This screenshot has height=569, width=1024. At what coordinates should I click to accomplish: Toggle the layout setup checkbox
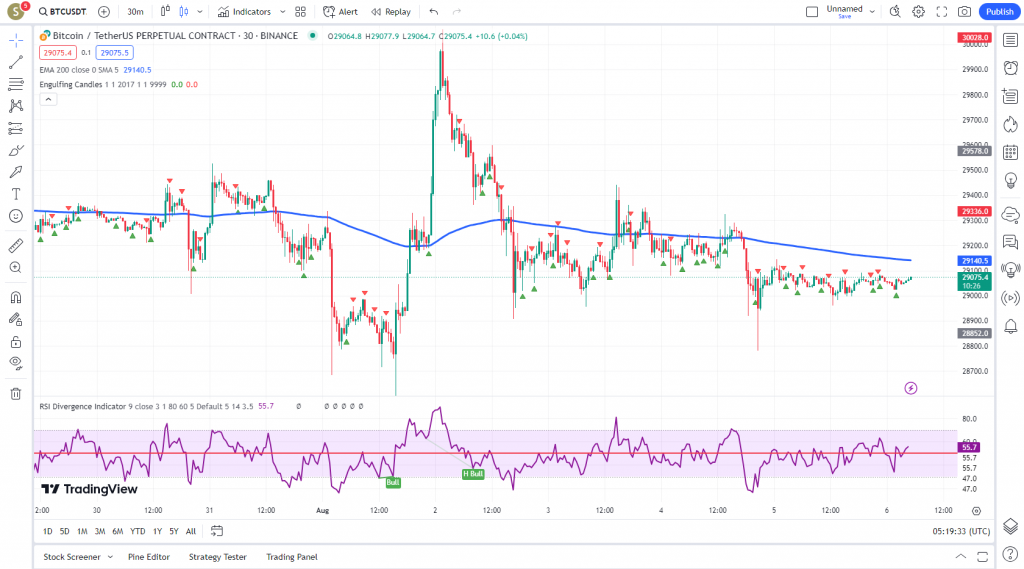click(812, 12)
